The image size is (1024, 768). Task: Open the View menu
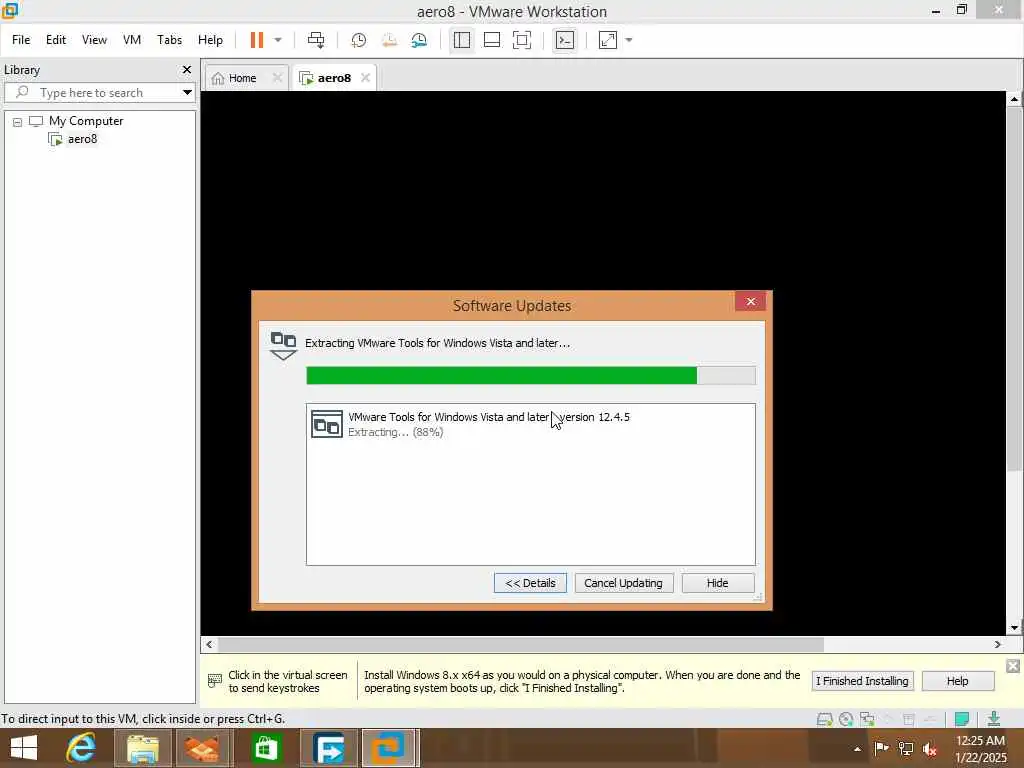coord(94,40)
